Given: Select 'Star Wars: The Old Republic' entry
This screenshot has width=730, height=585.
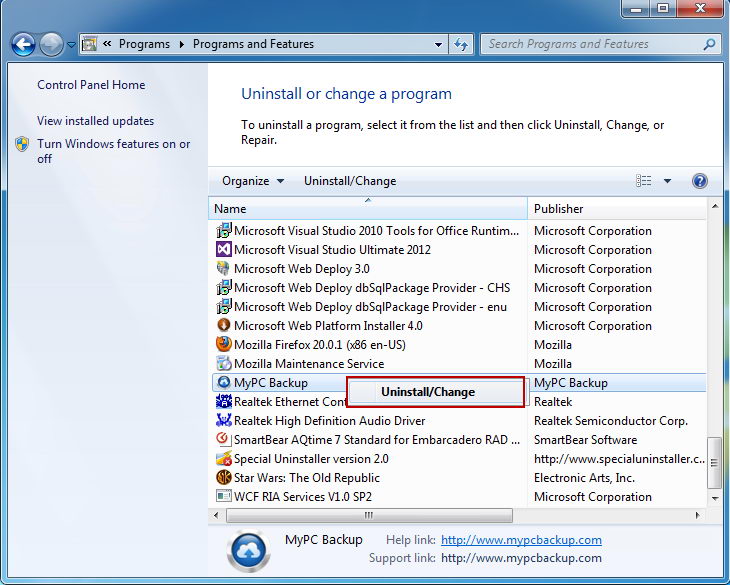Looking at the screenshot, I should click(307, 478).
